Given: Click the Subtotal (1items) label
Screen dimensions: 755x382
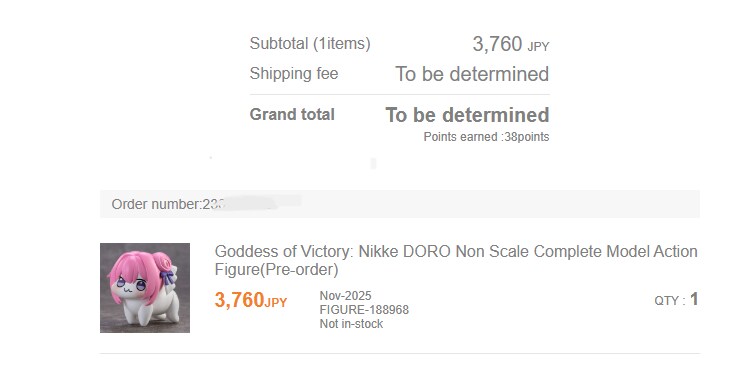Looking at the screenshot, I should (x=310, y=43).
